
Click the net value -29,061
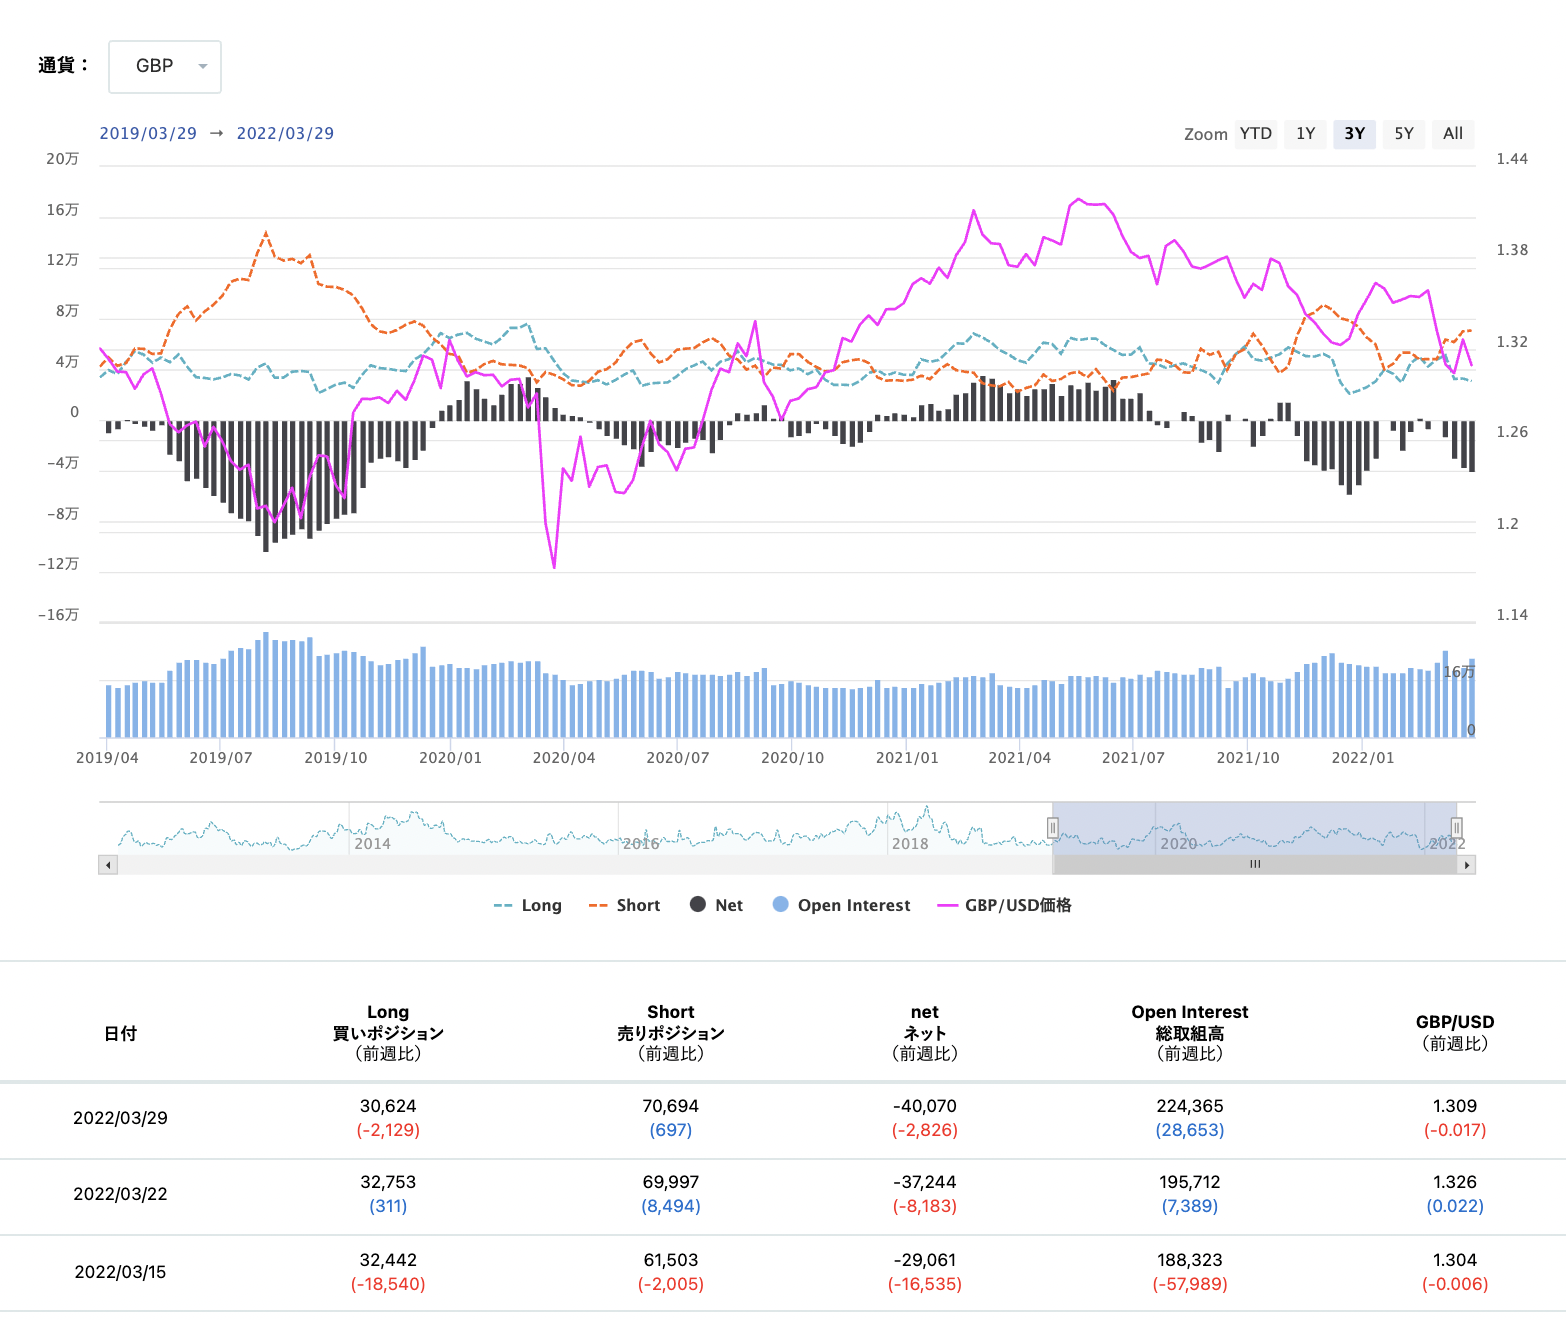925,1260
